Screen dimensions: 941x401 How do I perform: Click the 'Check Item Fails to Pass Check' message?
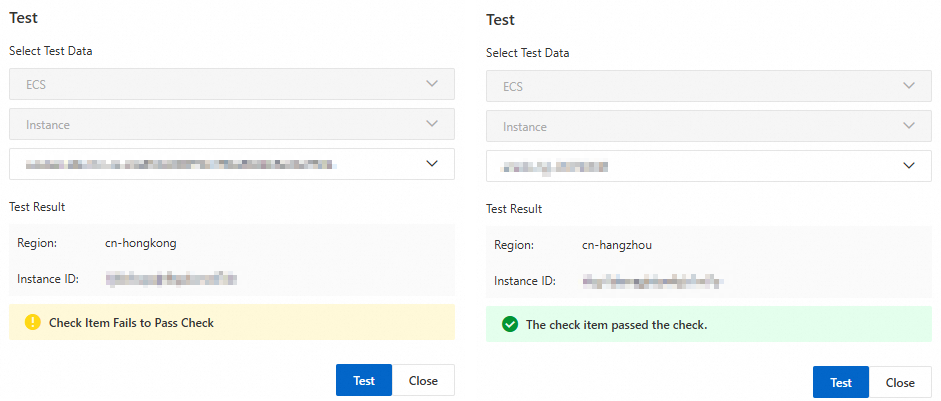pos(131,323)
